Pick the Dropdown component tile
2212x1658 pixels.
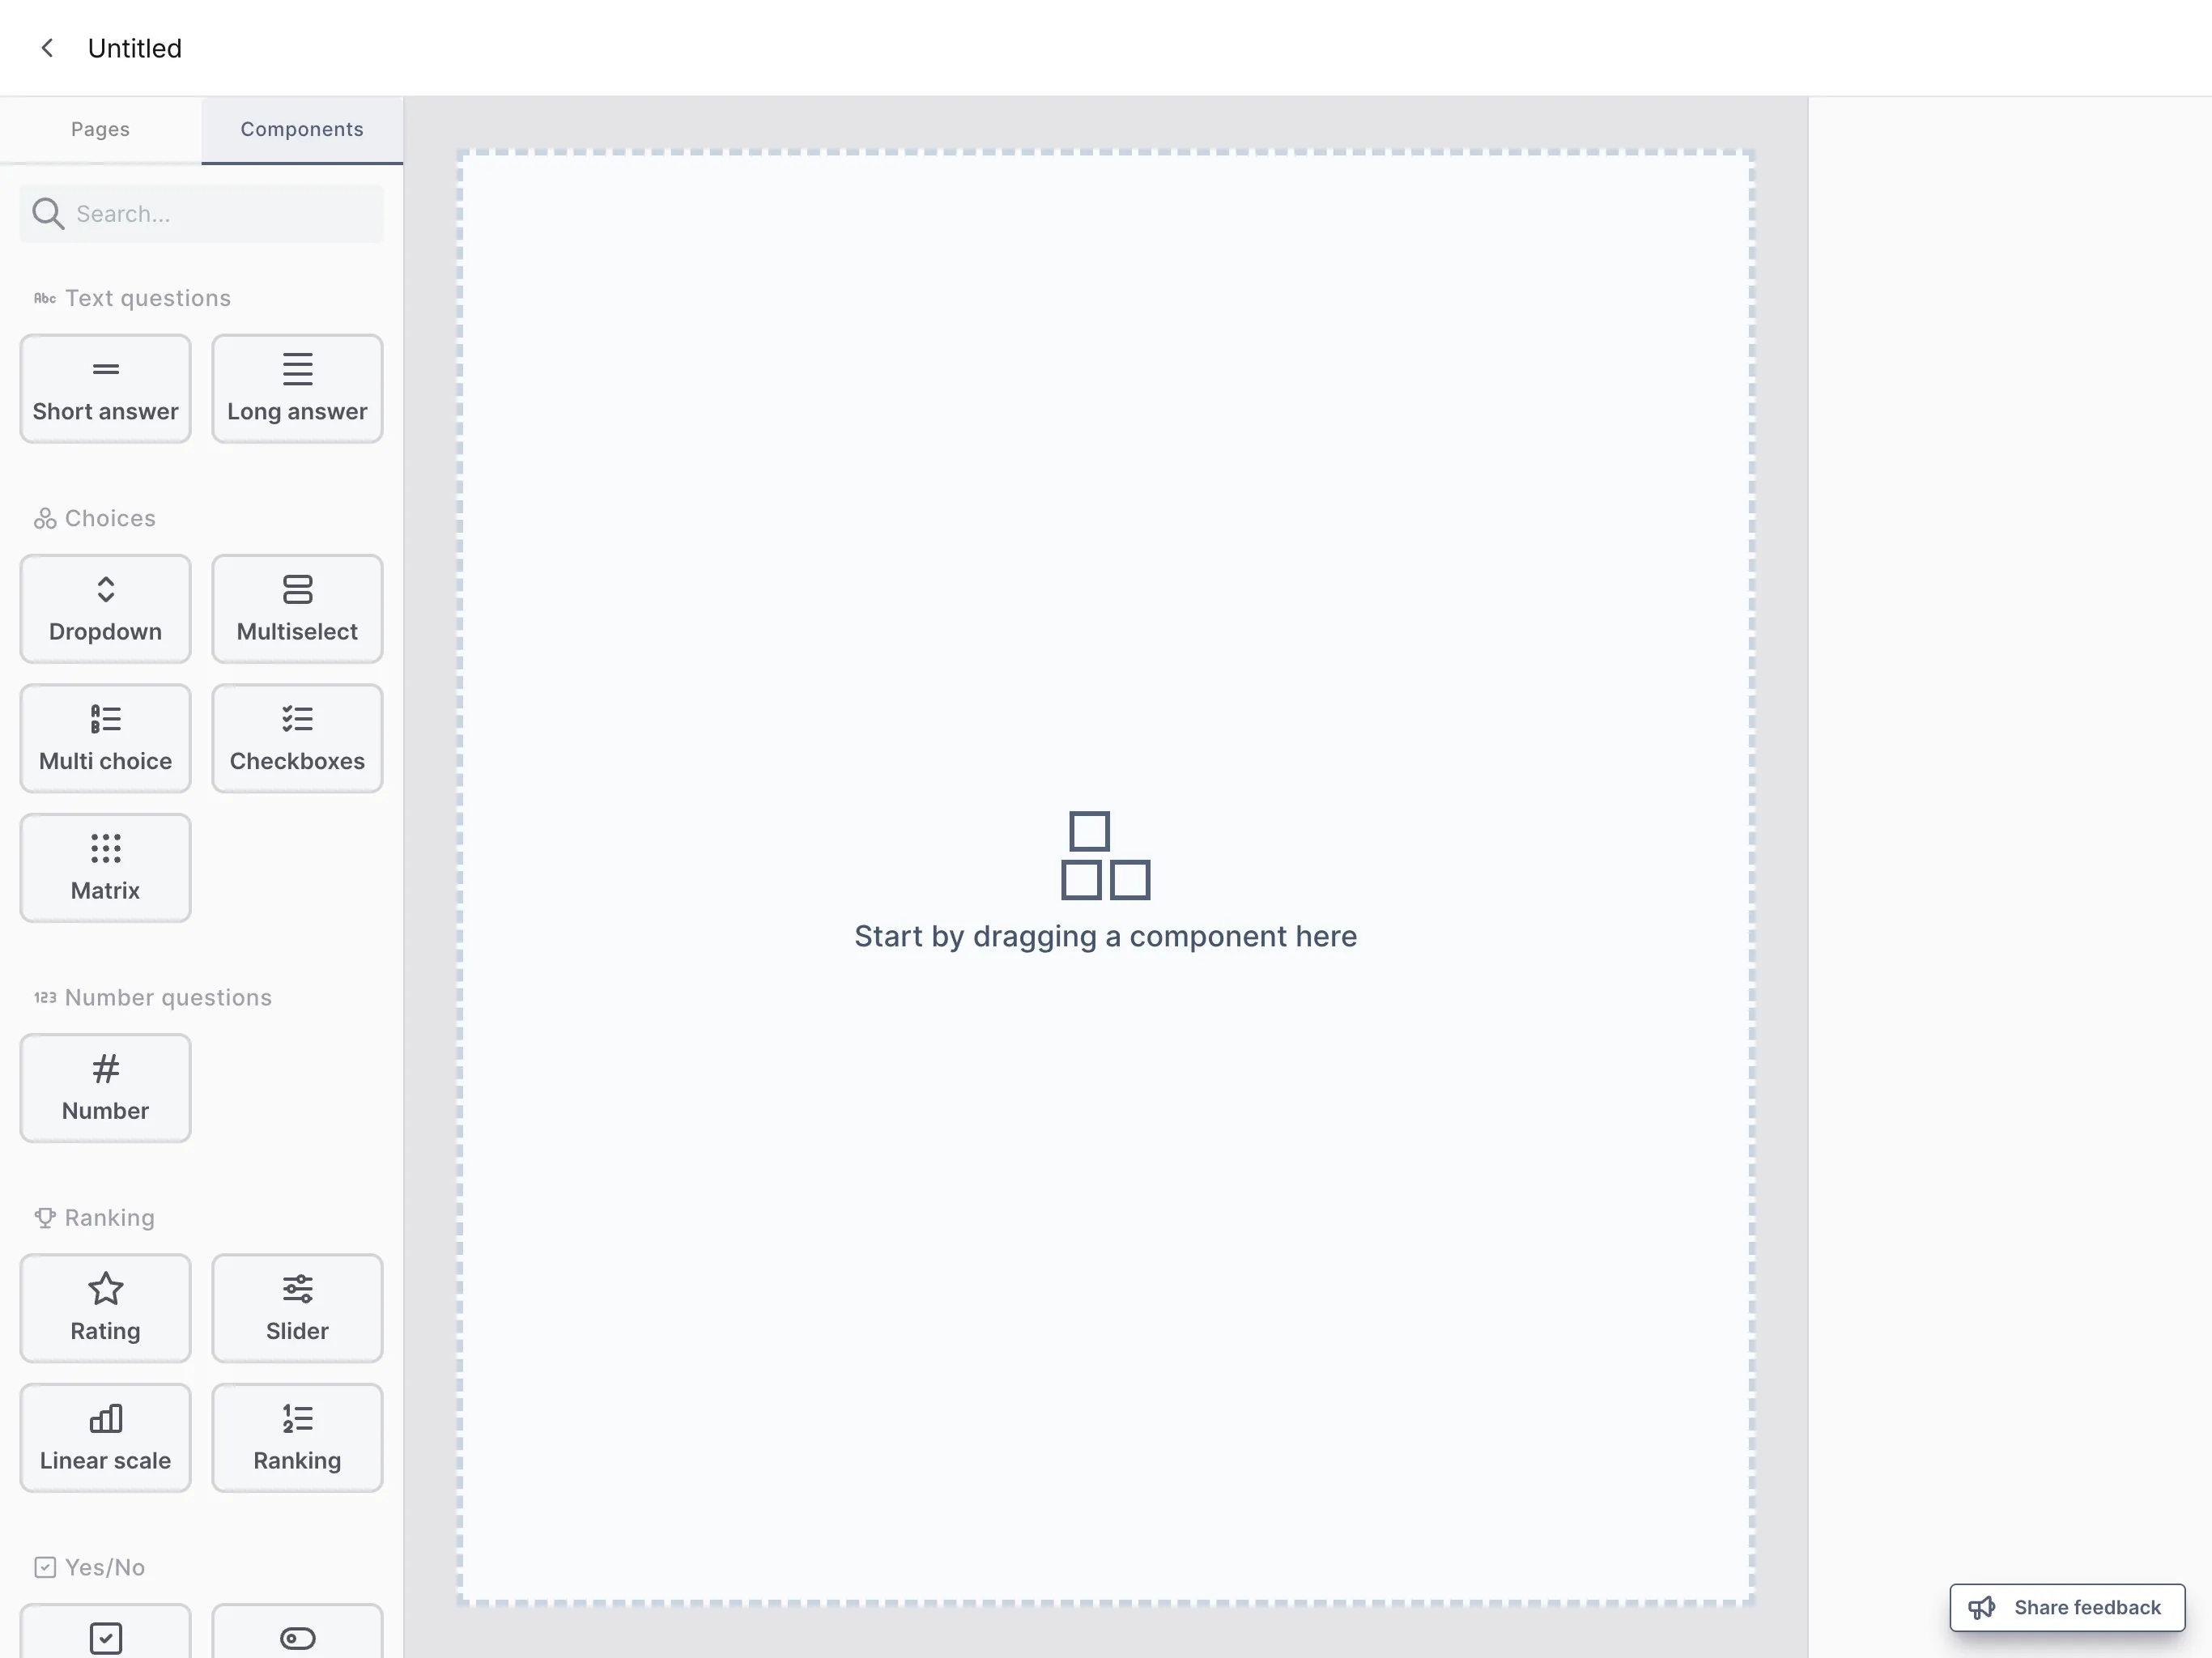pyautogui.click(x=105, y=609)
